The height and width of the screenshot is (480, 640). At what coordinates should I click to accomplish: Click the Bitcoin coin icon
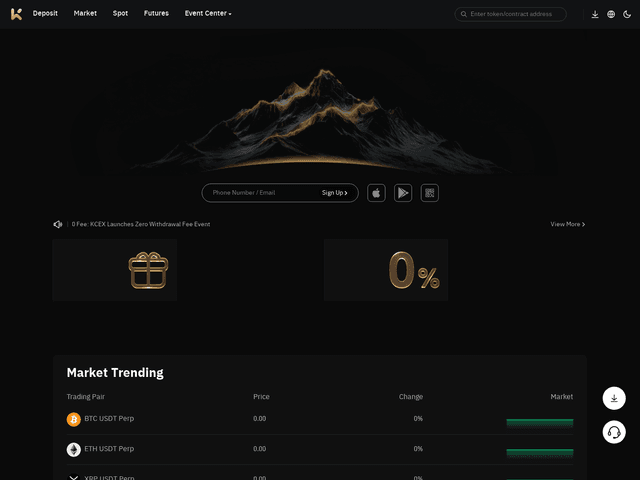73,419
